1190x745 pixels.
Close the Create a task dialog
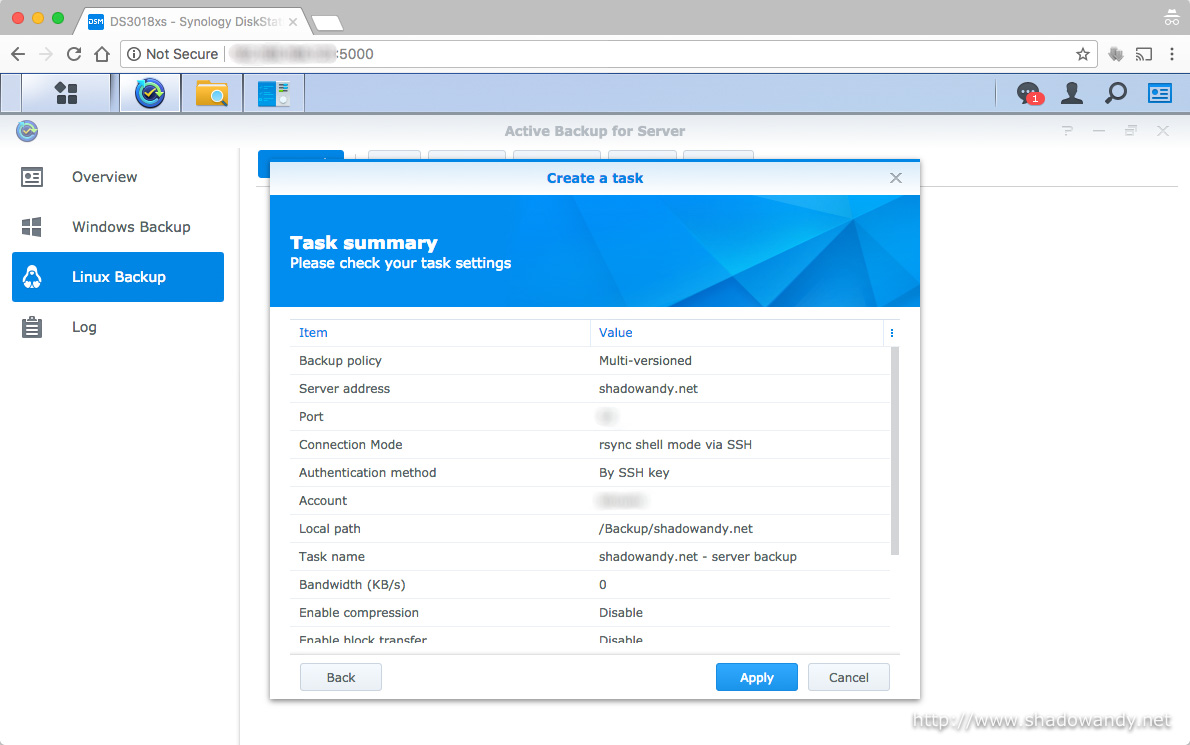tap(896, 178)
